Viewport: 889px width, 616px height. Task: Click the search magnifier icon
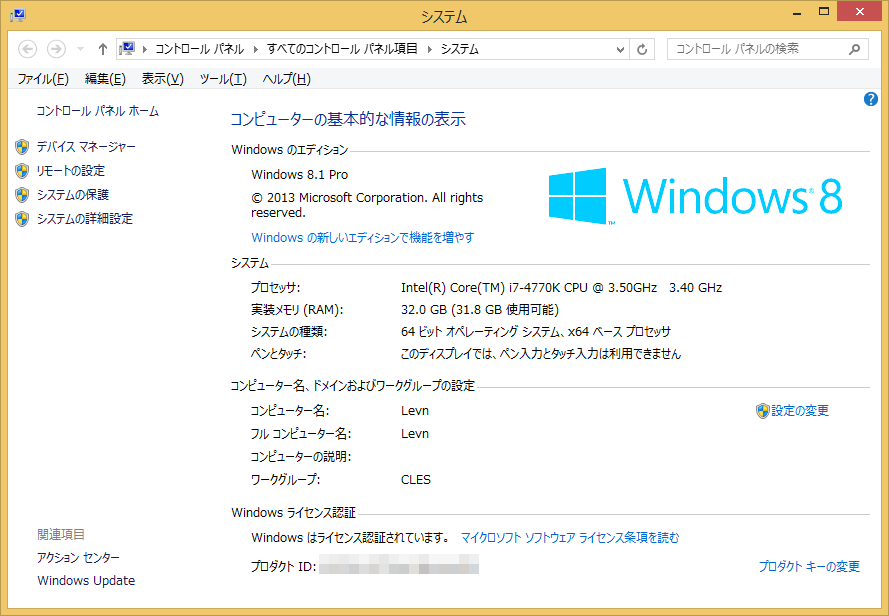pos(855,49)
